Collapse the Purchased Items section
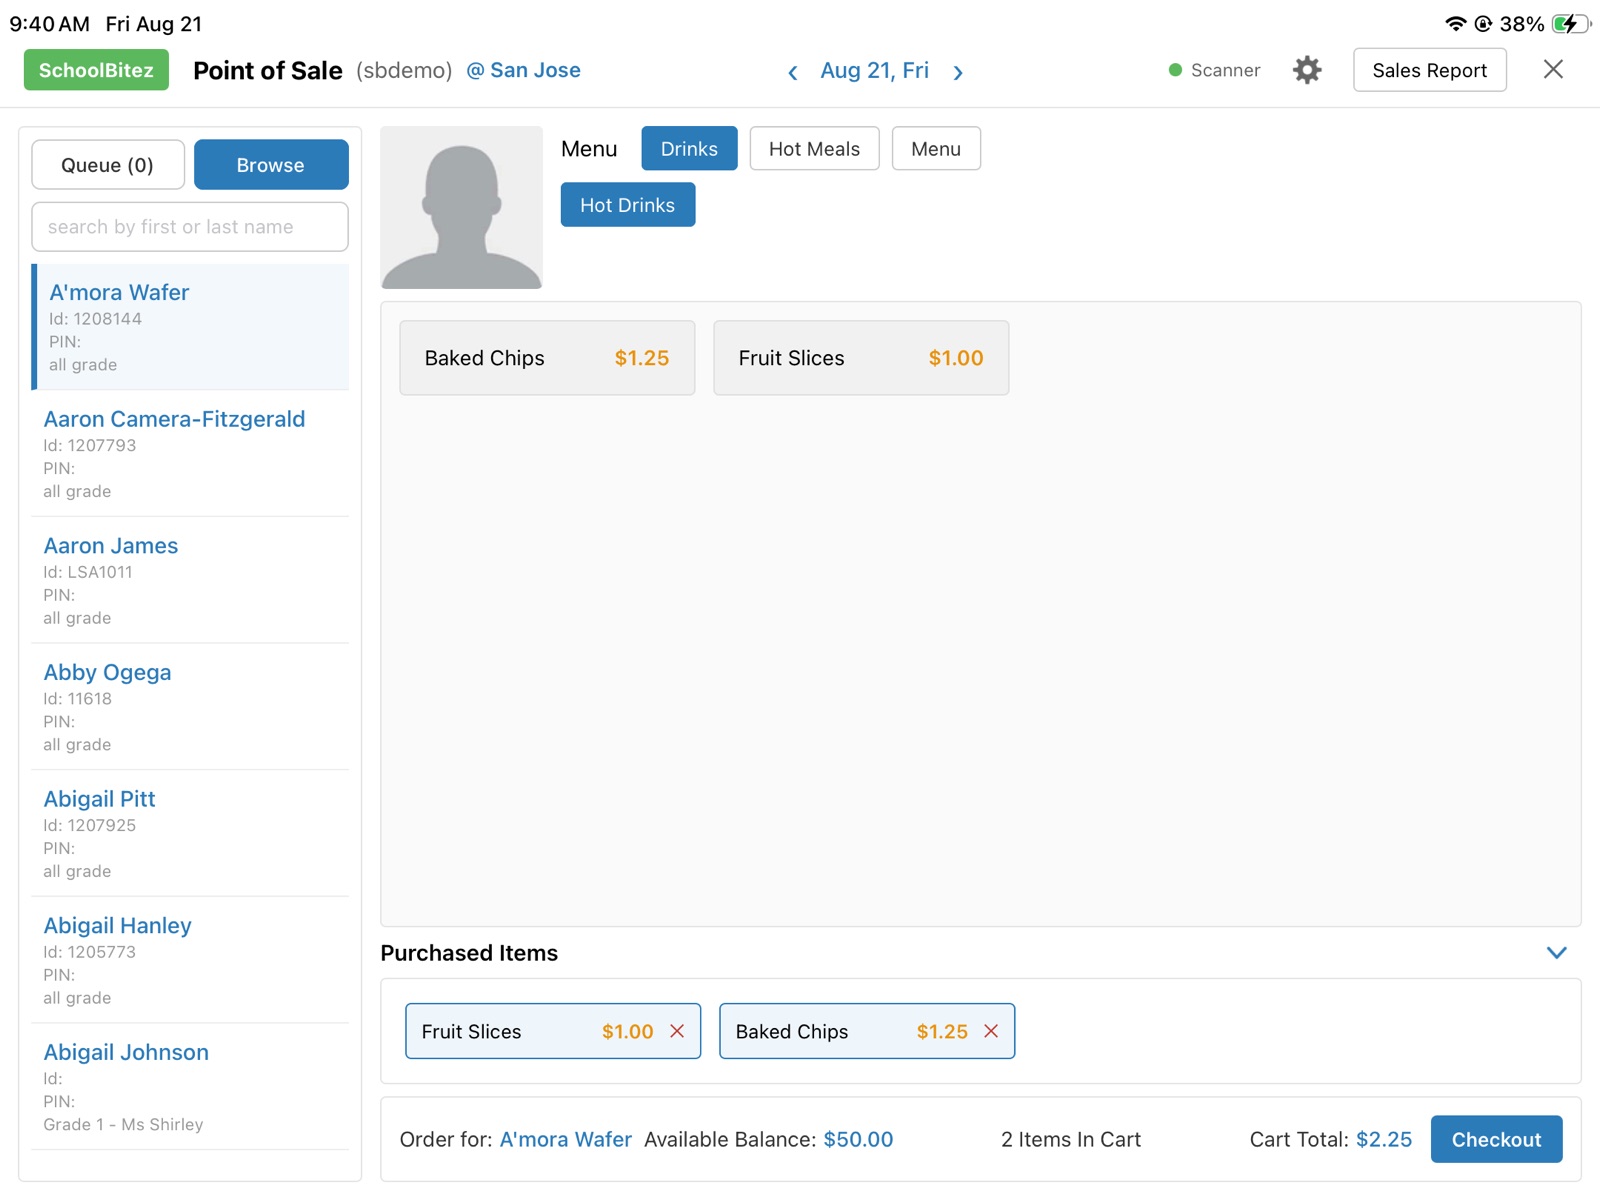The width and height of the screenshot is (1600, 1200). [x=1556, y=952]
